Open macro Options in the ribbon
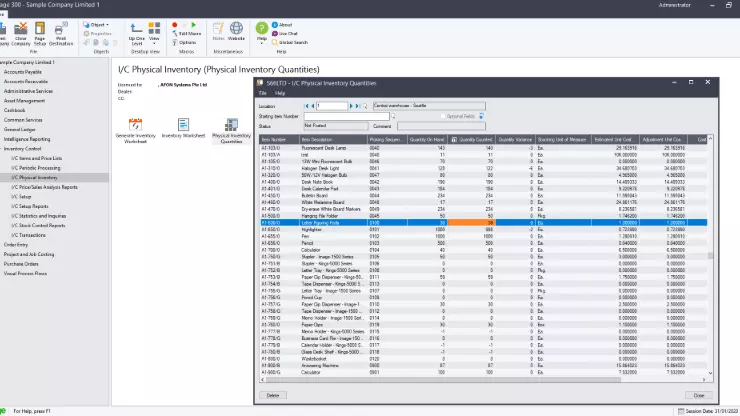This screenshot has height=416, width=740. pos(184,42)
